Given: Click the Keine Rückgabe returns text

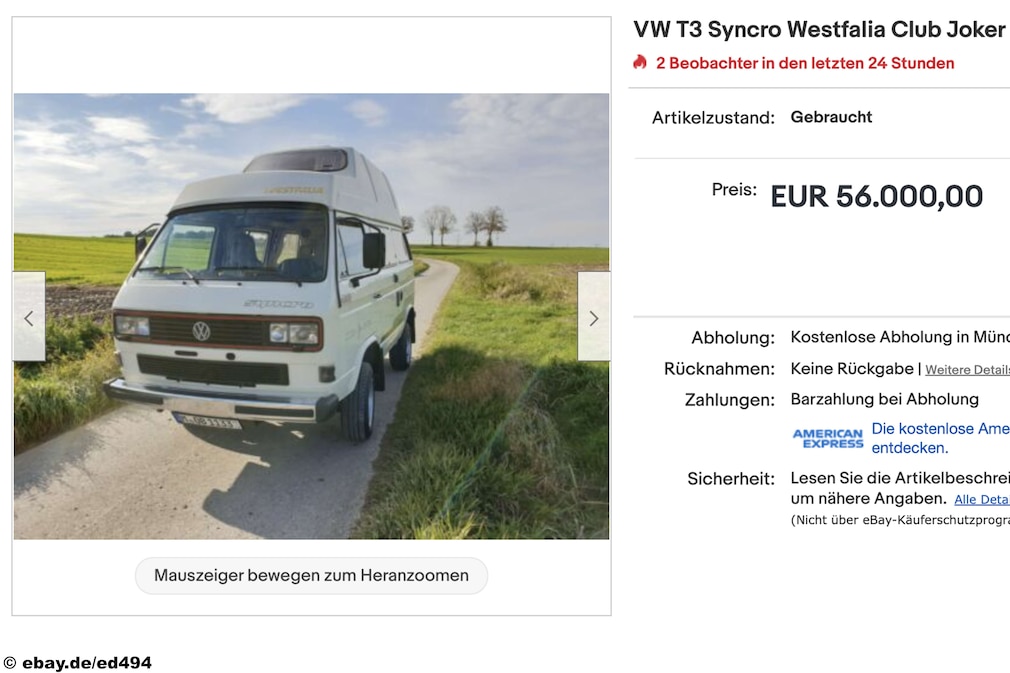Looking at the screenshot, I should pos(852,368).
